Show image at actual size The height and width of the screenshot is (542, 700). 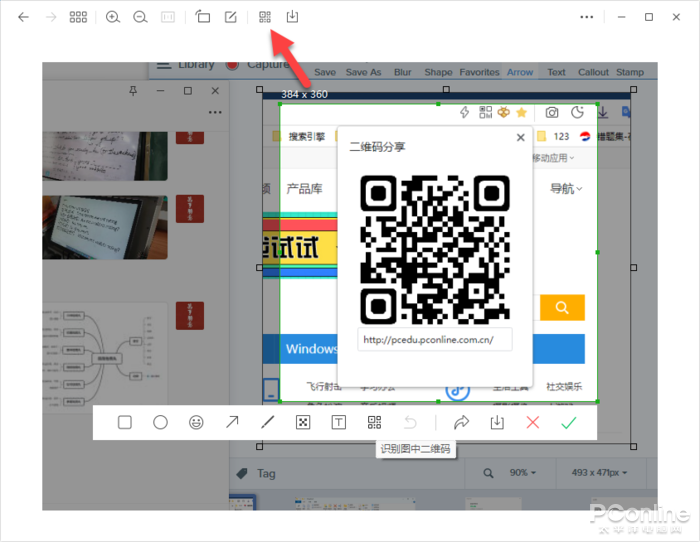(168, 17)
